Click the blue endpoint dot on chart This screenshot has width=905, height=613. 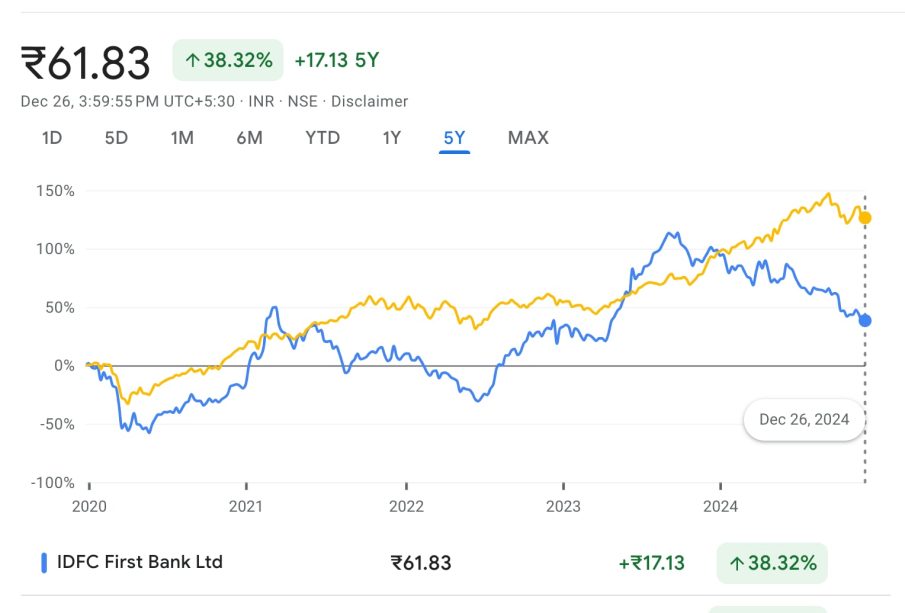click(x=865, y=320)
